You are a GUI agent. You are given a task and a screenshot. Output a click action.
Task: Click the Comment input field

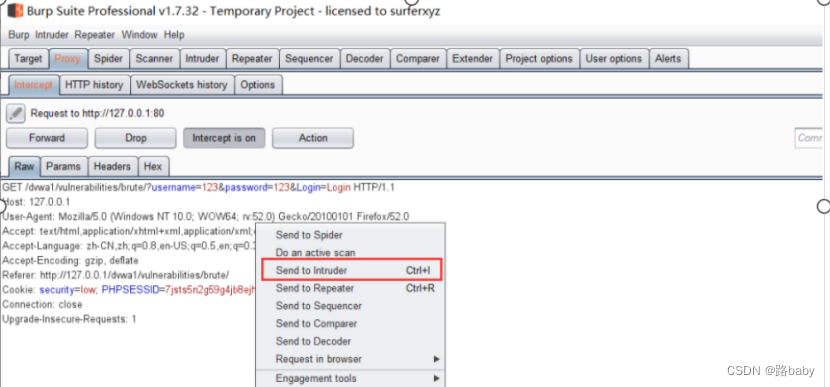(x=810, y=138)
